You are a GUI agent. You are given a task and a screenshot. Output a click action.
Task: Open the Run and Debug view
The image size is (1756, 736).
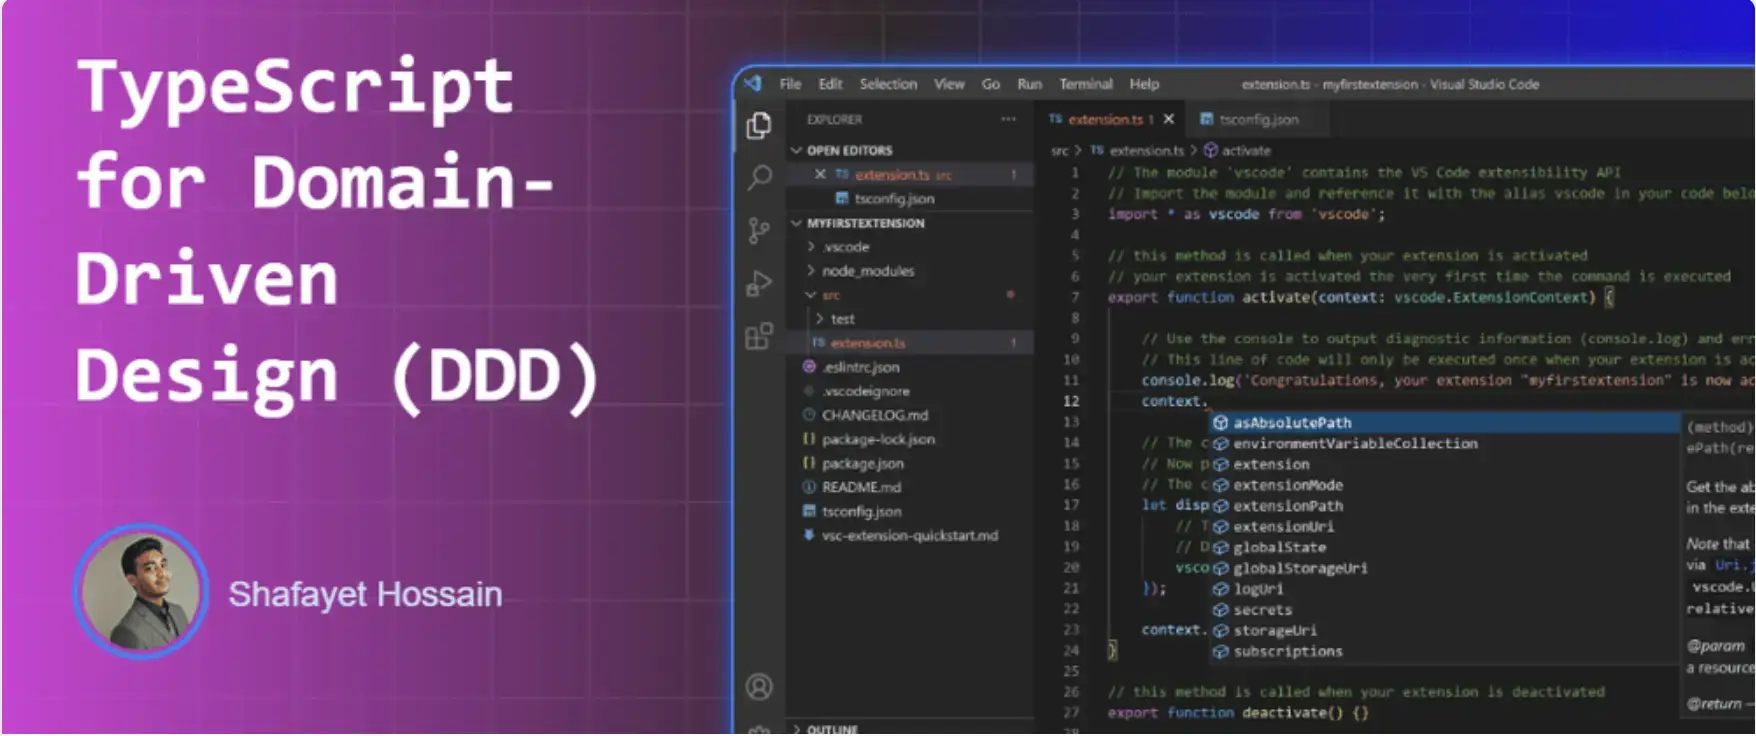click(759, 284)
